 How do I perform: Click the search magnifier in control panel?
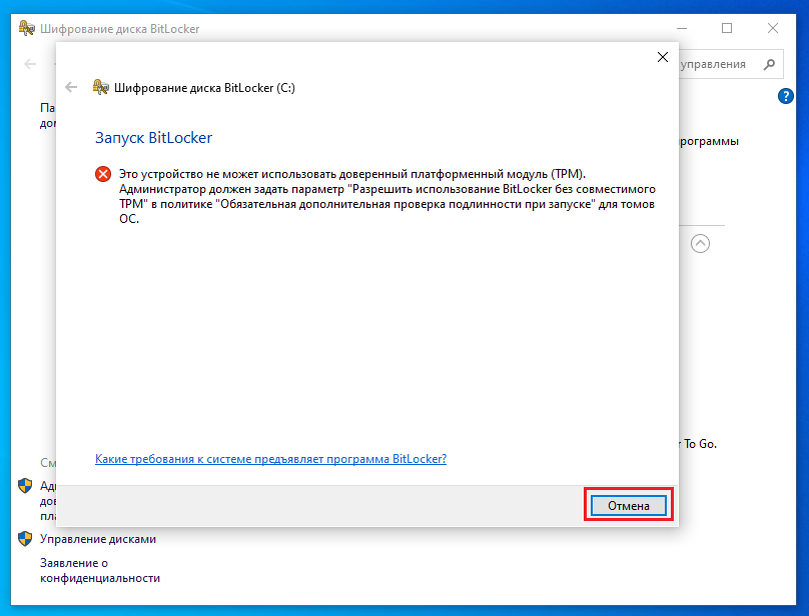click(769, 64)
